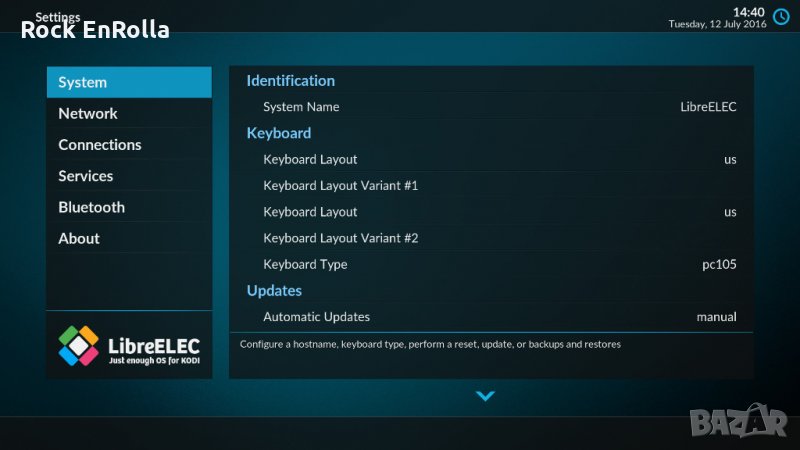Switch to the Bluetooth category
800x450 pixels.
pos(129,207)
